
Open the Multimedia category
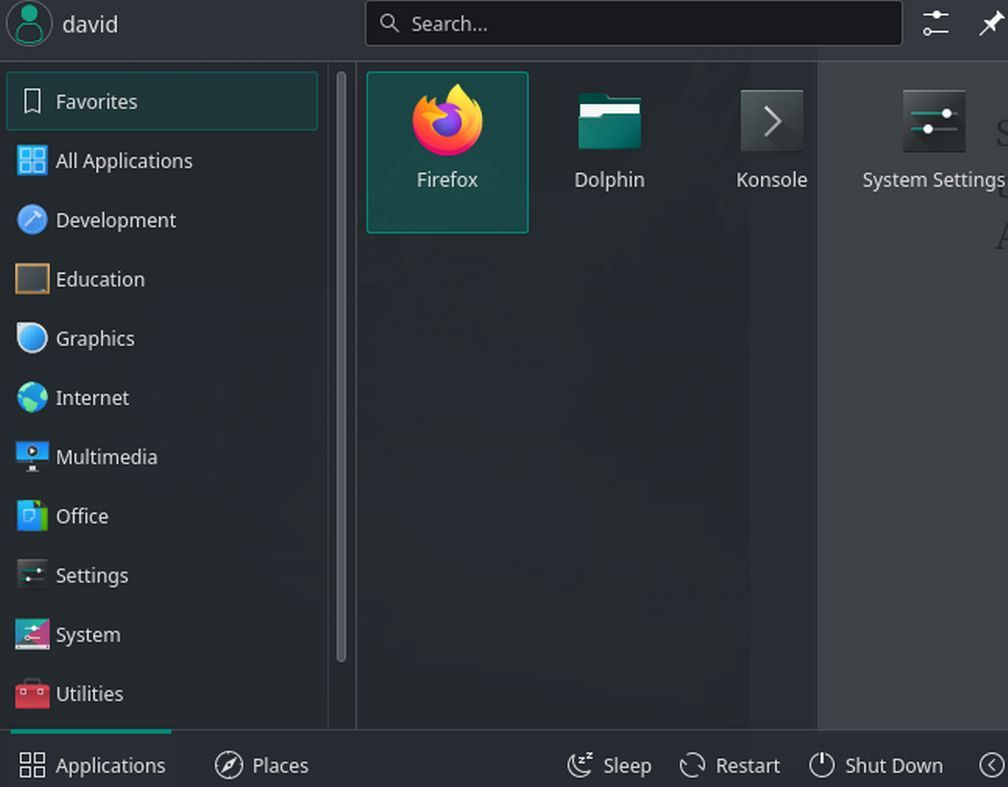click(162, 457)
